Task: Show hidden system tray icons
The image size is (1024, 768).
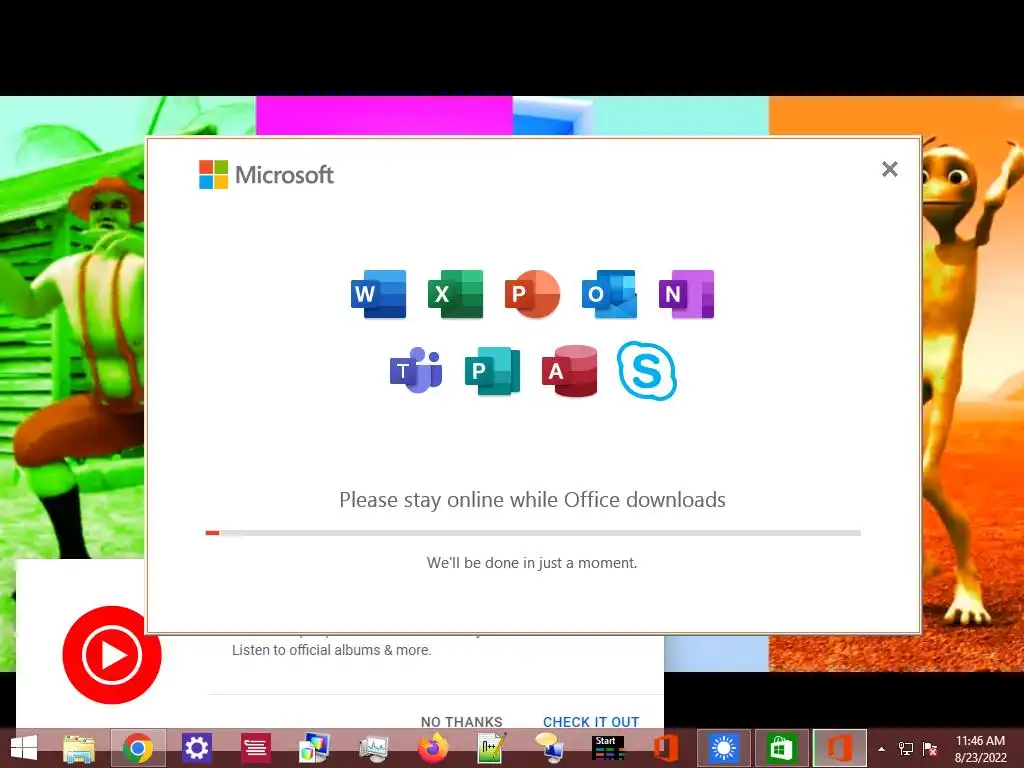Action: pos(882,749)
